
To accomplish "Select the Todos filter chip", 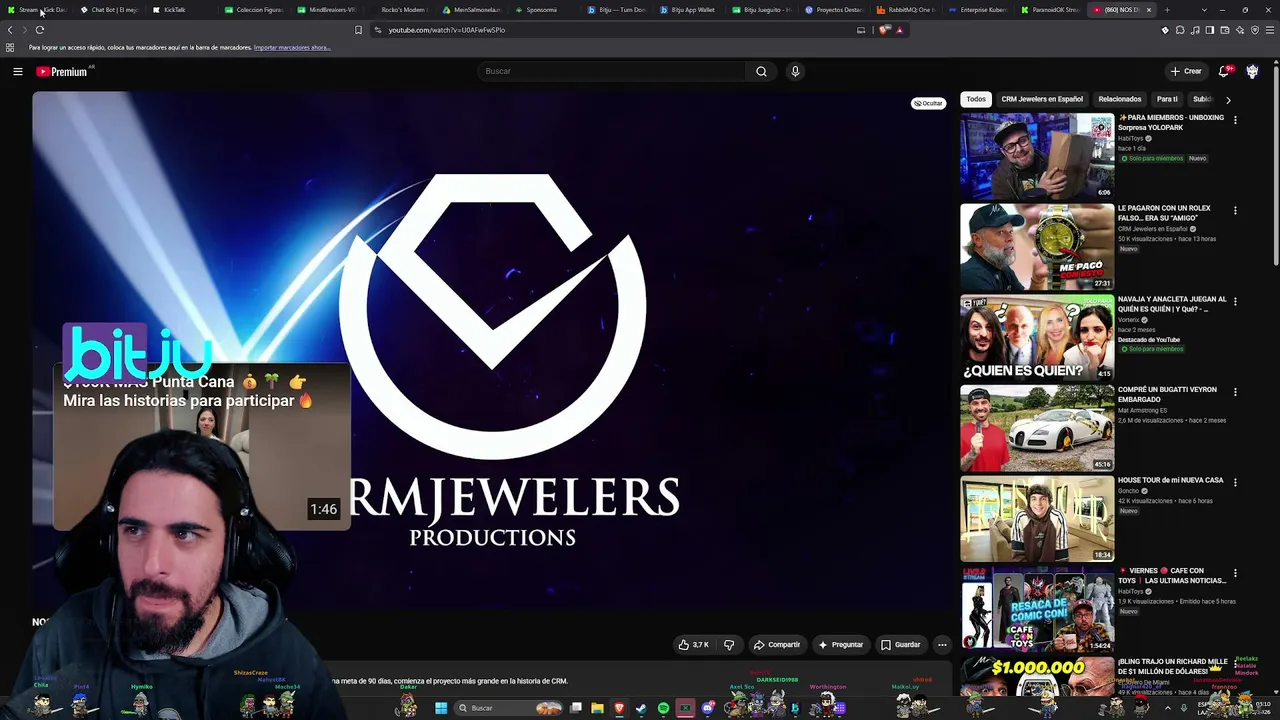I will click(976, 99).
